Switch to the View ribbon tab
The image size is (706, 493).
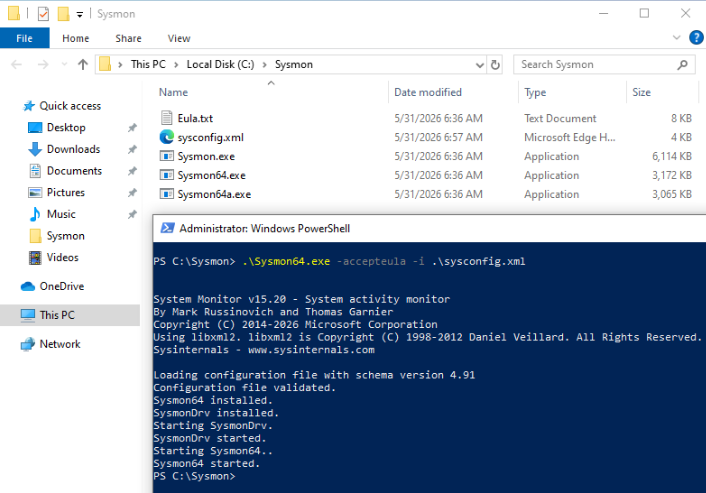coord(179,38)
